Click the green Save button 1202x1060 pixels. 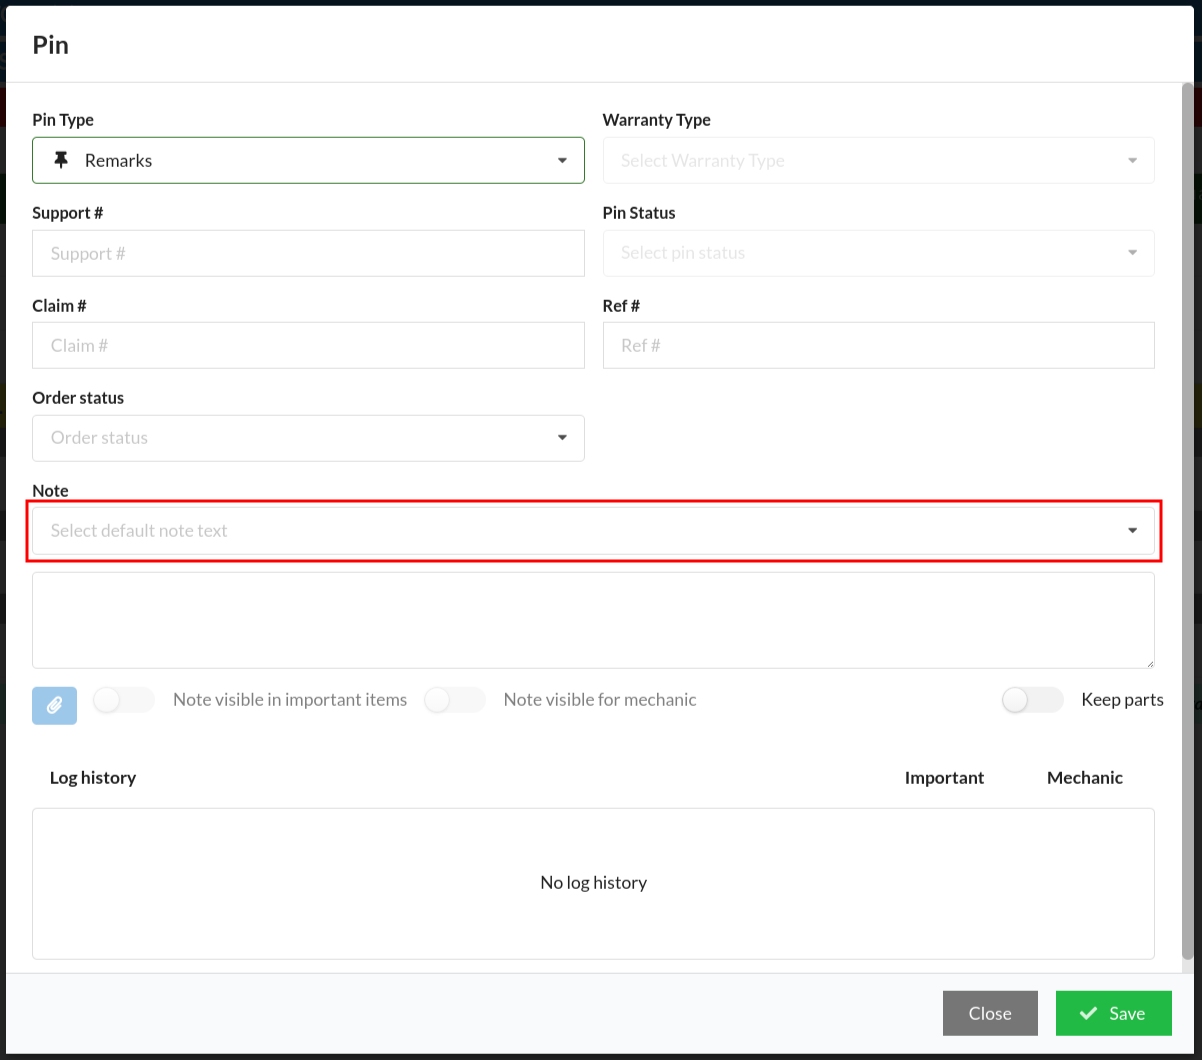click(x=1113, y=1014)
